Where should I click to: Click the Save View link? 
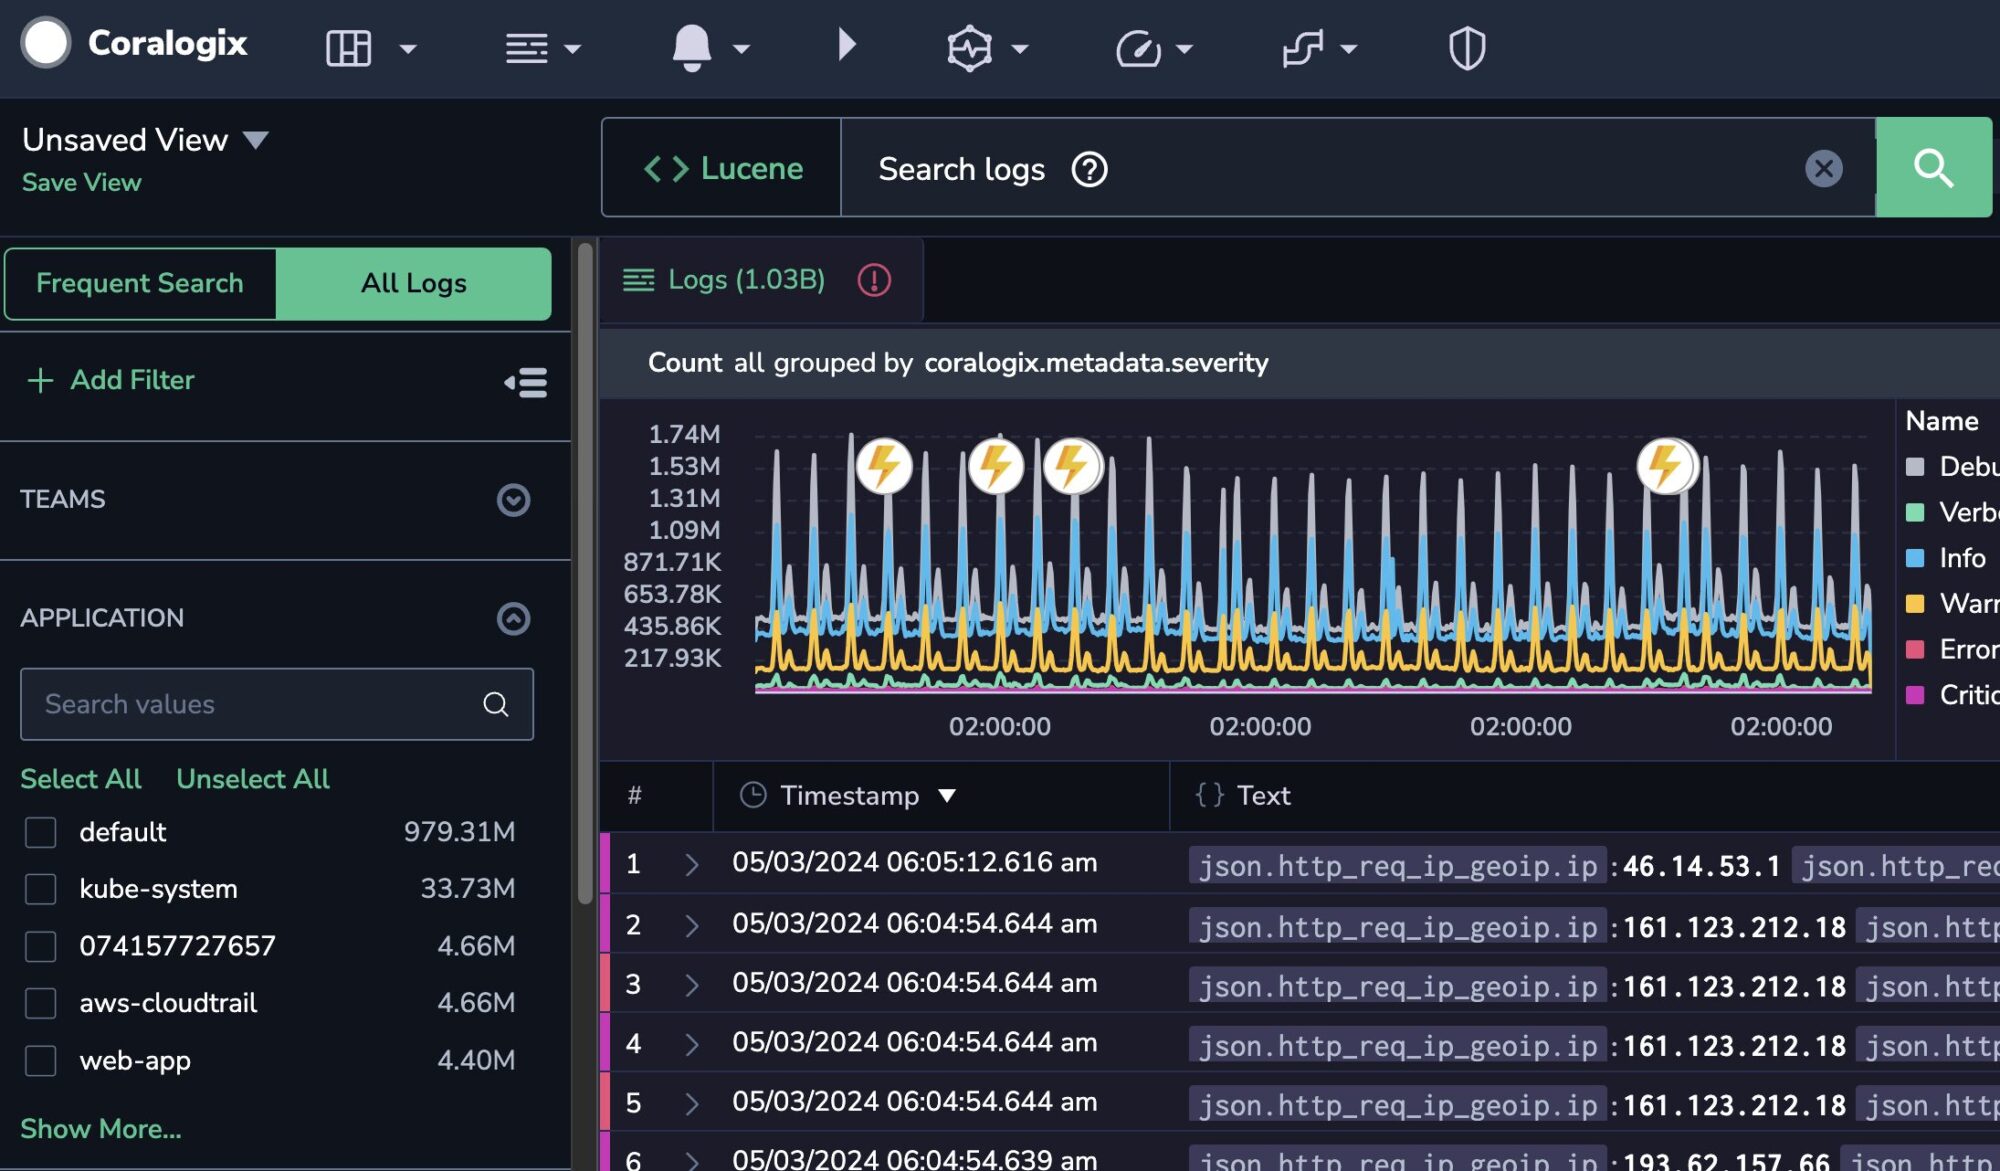click(x=81, y=181)
